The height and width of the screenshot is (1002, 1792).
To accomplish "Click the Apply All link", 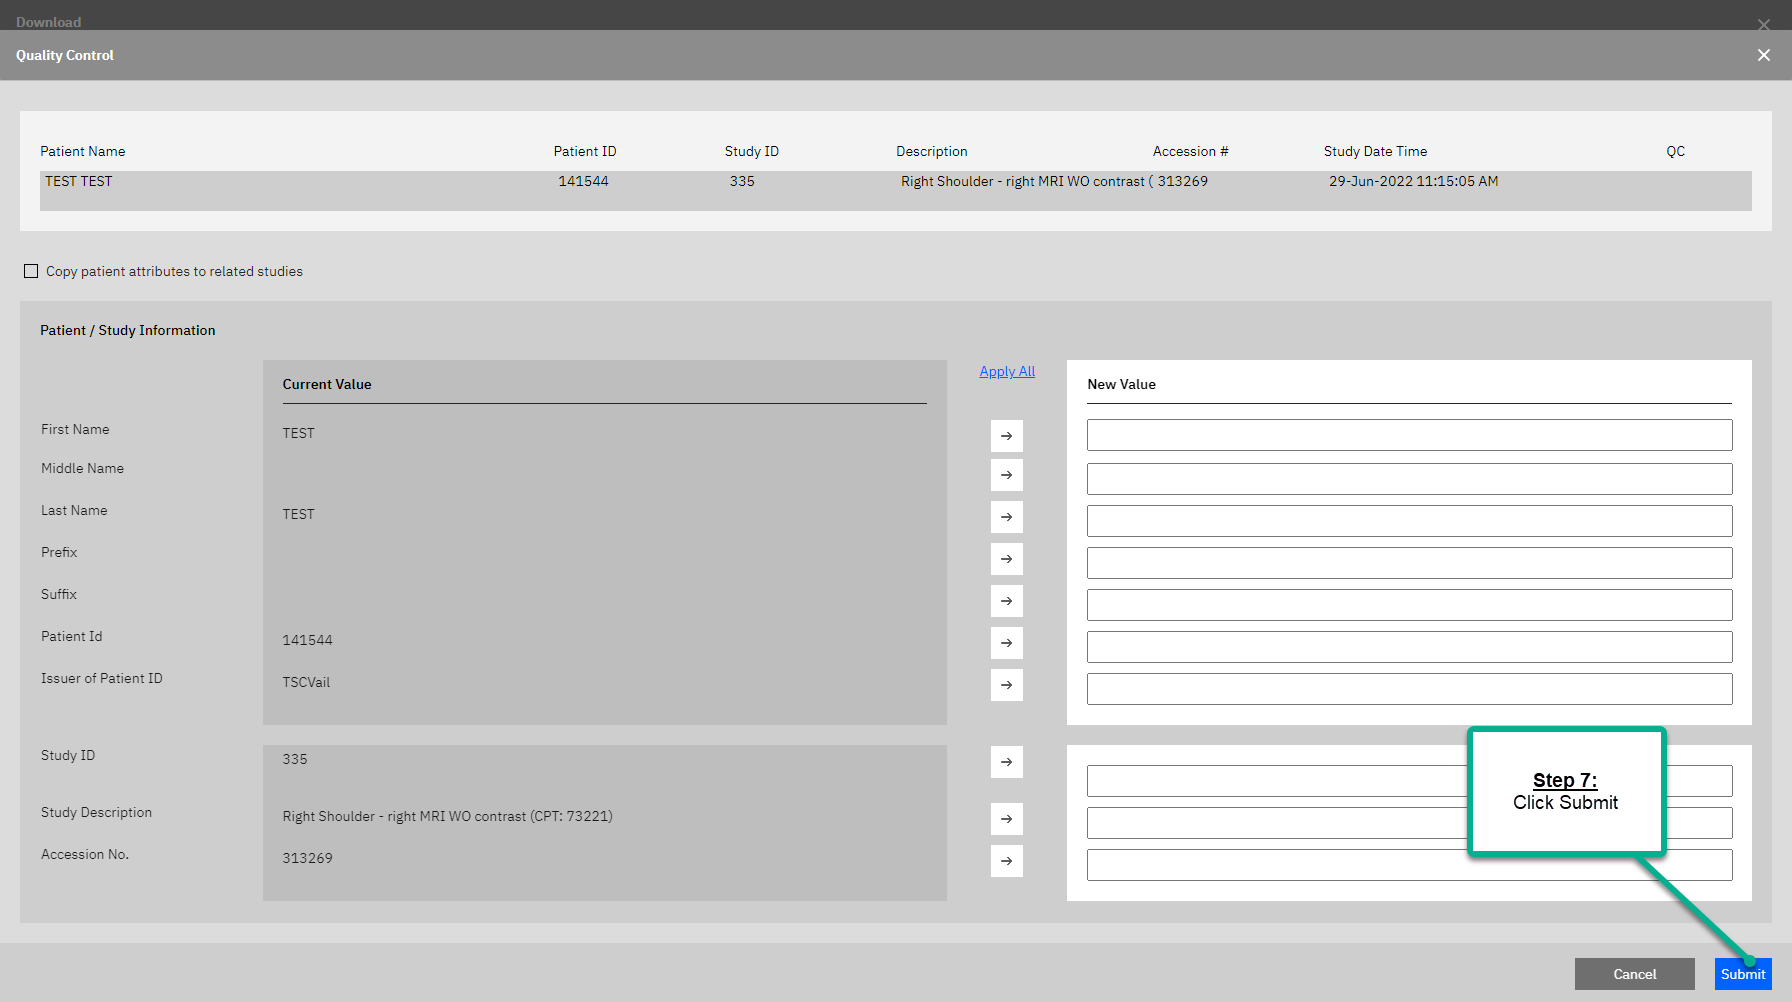I will [1006, 371].
